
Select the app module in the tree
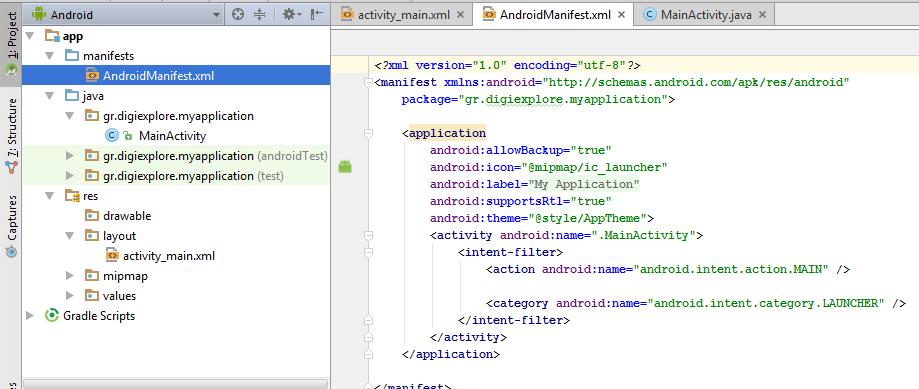coord(73,36)
